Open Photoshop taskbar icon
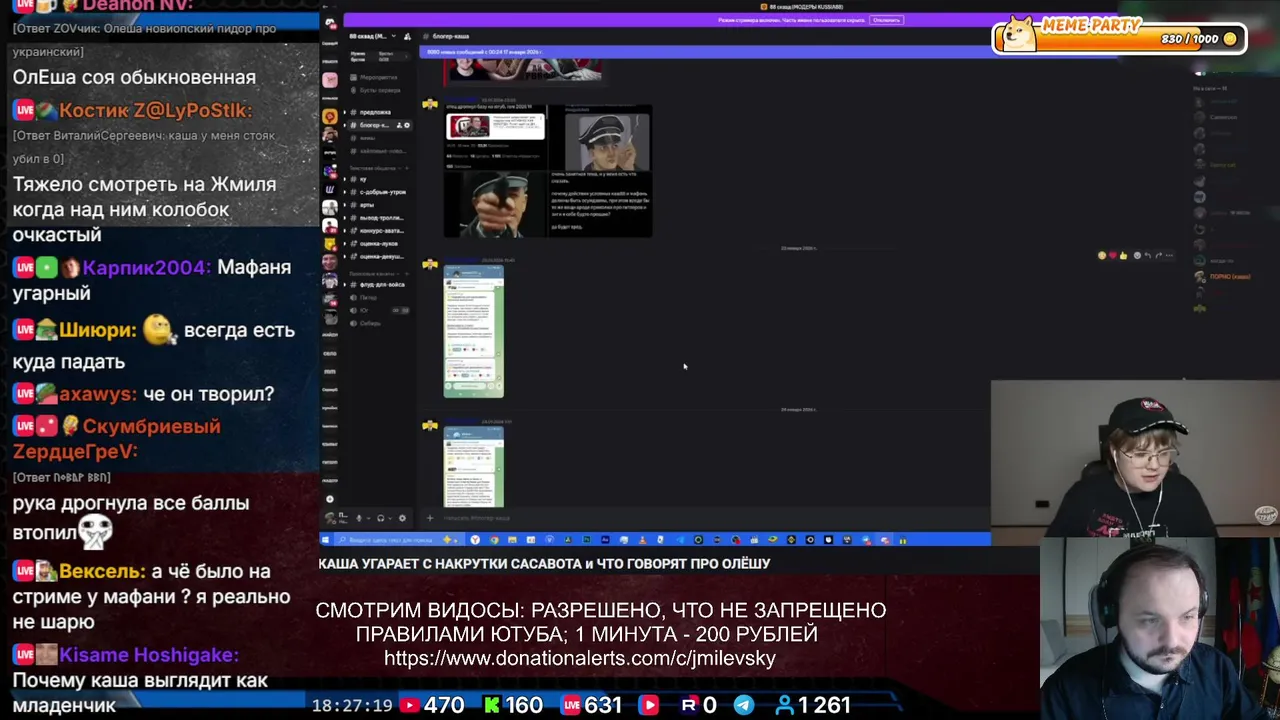The height and width of the screenshot is (720, 1280). coord(586,540)
